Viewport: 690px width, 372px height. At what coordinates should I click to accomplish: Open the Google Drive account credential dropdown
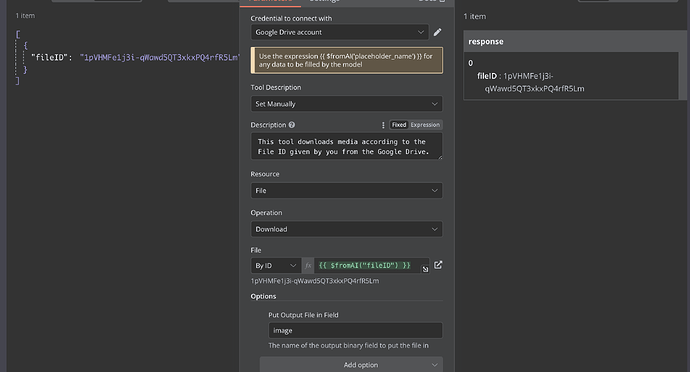(x=339, y=32)
